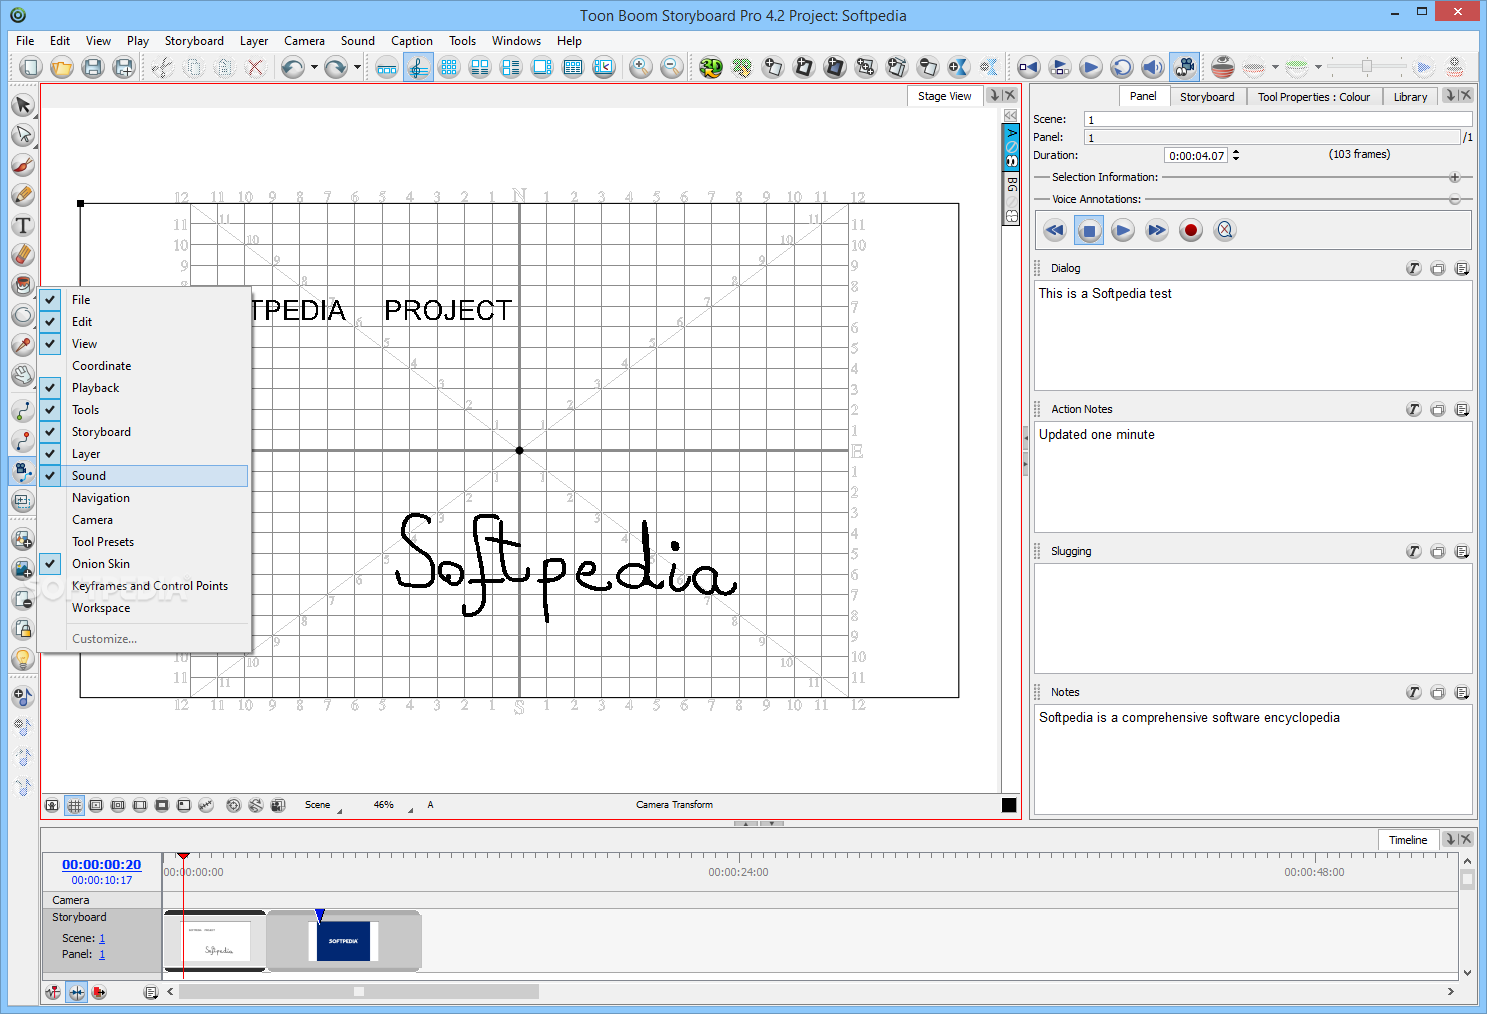This screenshot has height=1014, width=1487.
Task: Select the Text tool
Action: (x=22, y=225)
